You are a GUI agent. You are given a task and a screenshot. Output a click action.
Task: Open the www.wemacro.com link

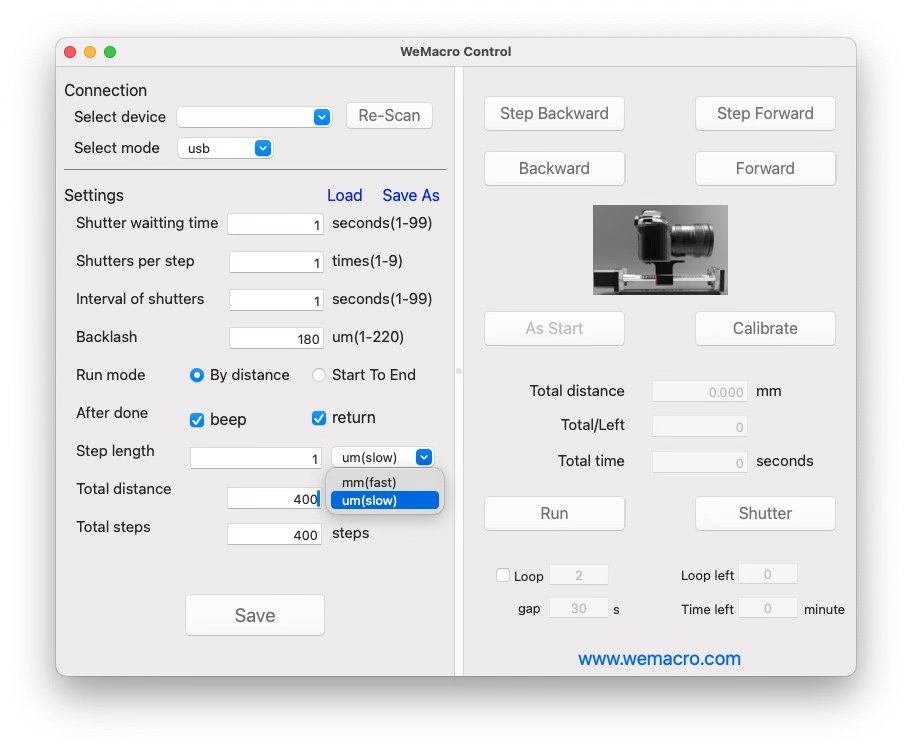pyautogui.click(x=659, y=659)
